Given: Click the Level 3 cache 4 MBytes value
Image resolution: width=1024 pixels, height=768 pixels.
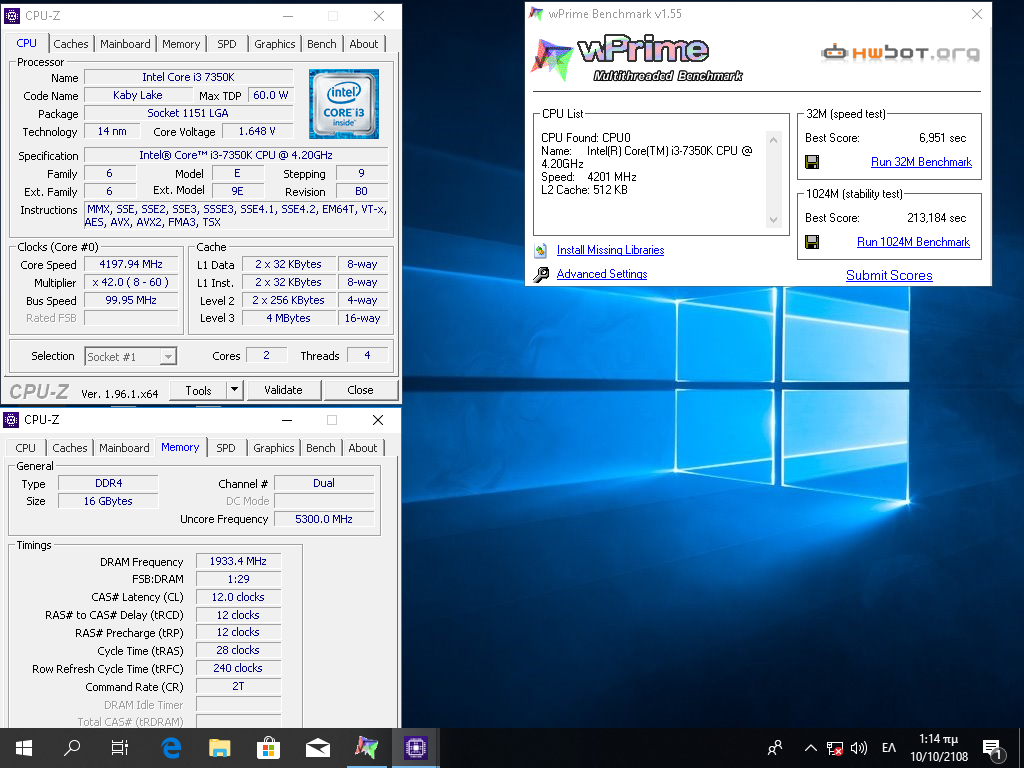Looking at the screenshot, I should pyautogui.click(x=289, y=318).
